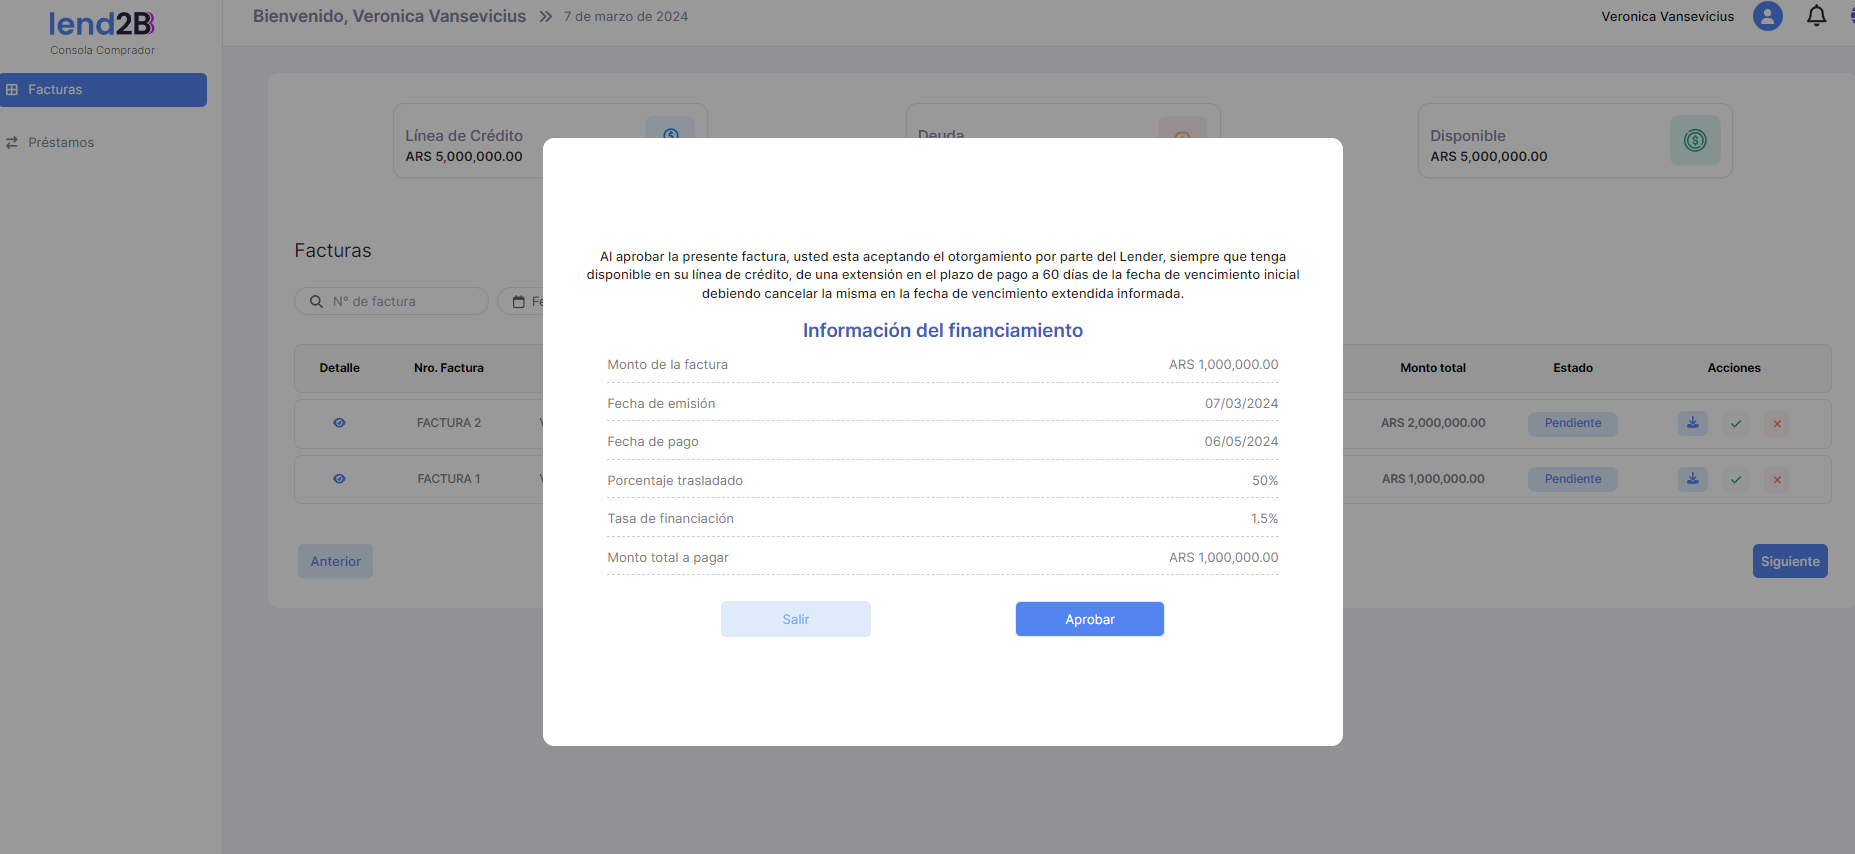Approve FACTURA 2 with green checkmark
The width and height of the screenshot is (1855, 854).
pos(1736,424)
